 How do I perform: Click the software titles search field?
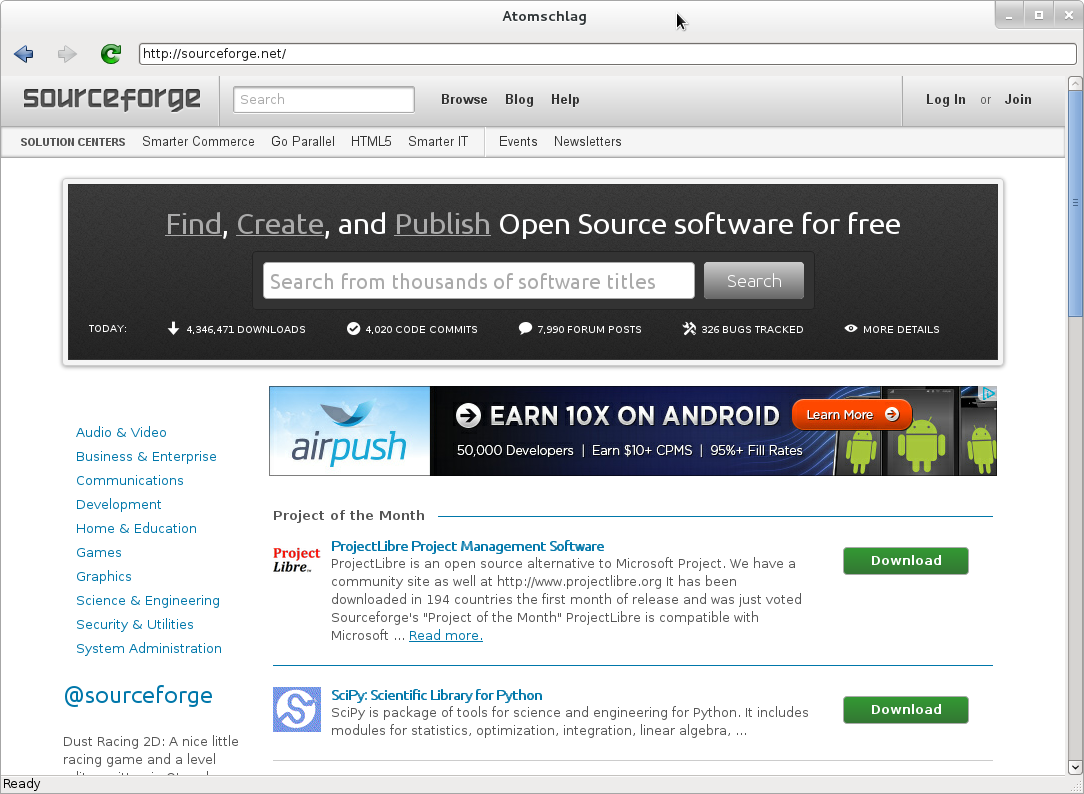pyautogui.click(x=477, y=281)
